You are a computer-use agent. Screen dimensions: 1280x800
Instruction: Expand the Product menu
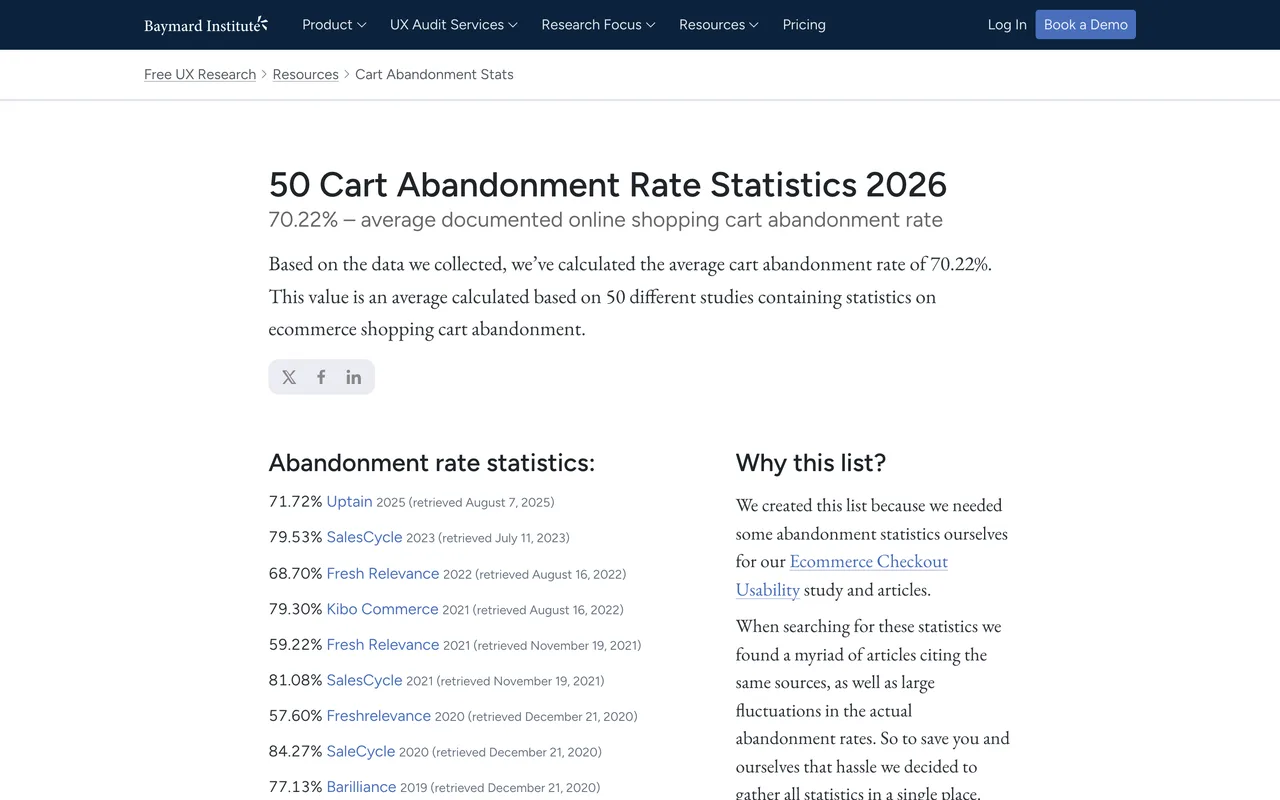point(334,25)
